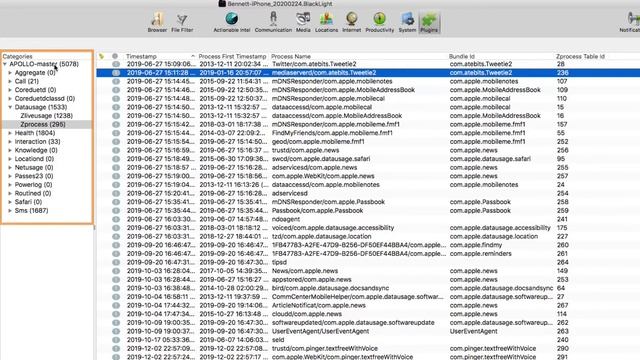Open the Communication view
Viewport: 640px width, 360px height.
pyautogui.click(x=273, y=22)
